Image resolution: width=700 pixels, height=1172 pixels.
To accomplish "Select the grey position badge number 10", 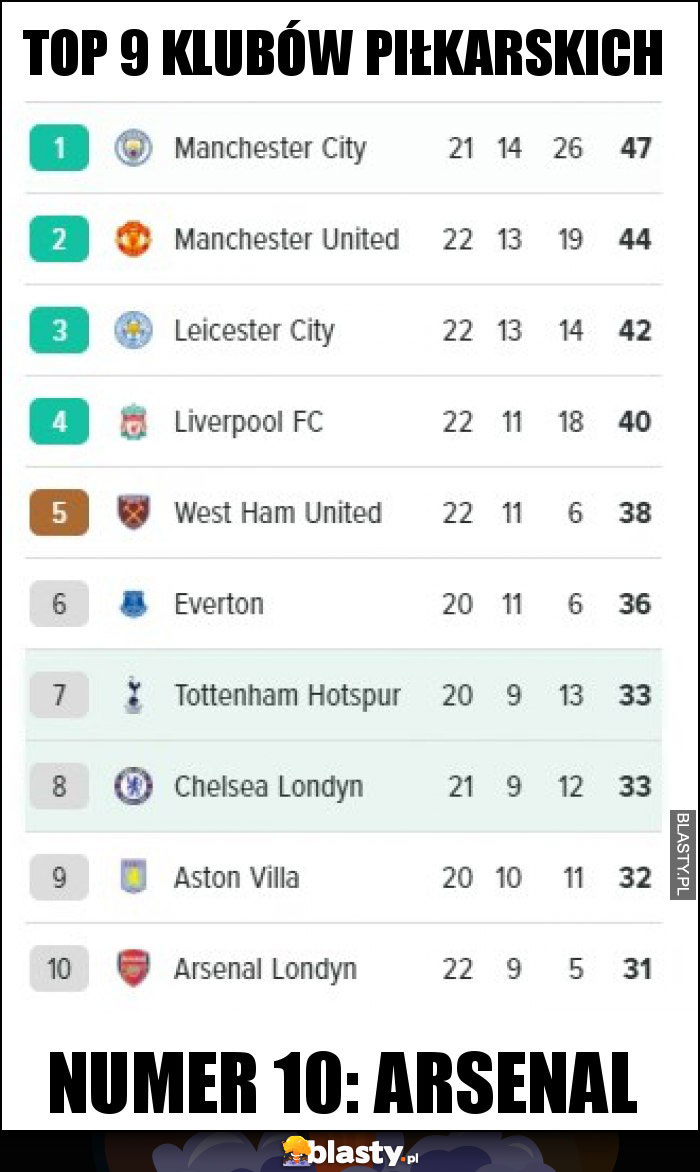I will tap(59, 969).
